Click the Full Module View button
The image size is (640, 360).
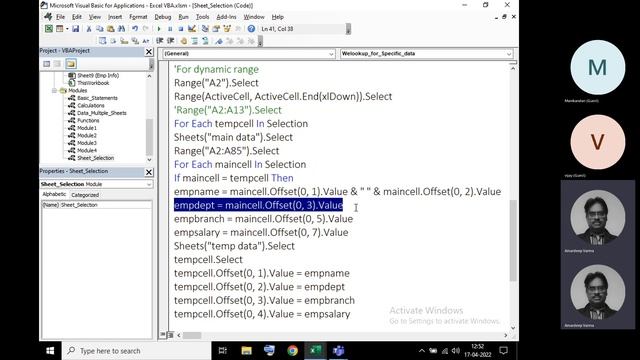[x=170, y=335]
